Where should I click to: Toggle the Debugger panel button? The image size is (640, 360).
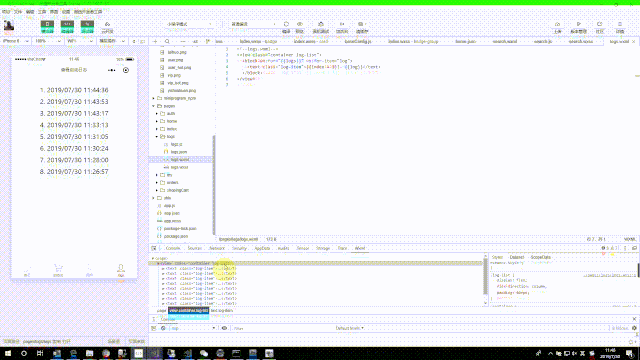[87, 27]
